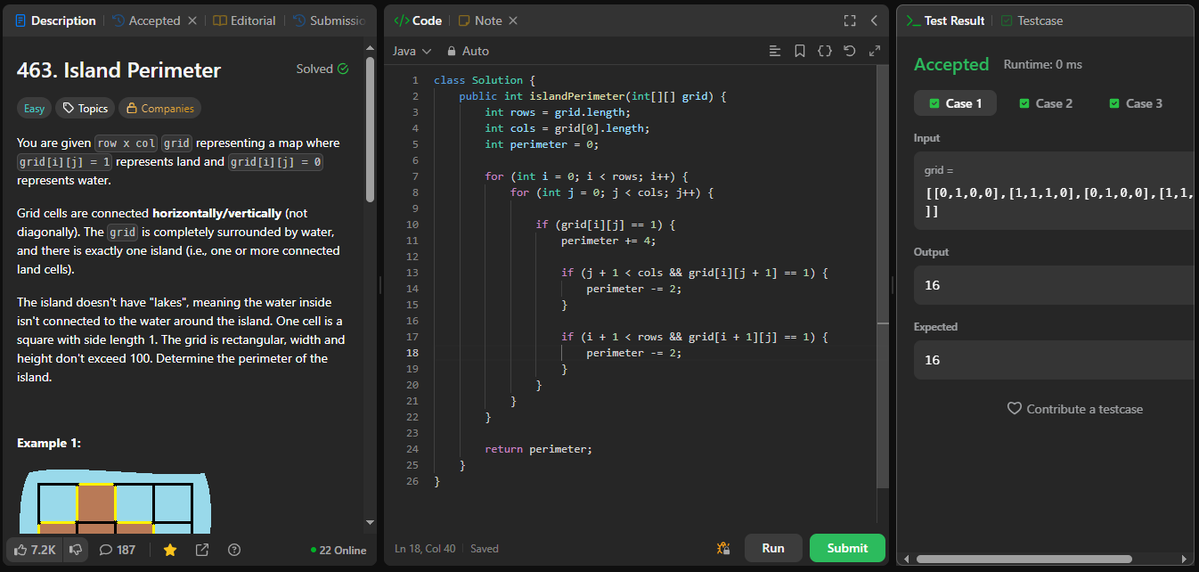The height and width of the screenshot is (572, 1199).
Task: Toggle fullscreen icon in Code panel header
Action: coord(850,21)
